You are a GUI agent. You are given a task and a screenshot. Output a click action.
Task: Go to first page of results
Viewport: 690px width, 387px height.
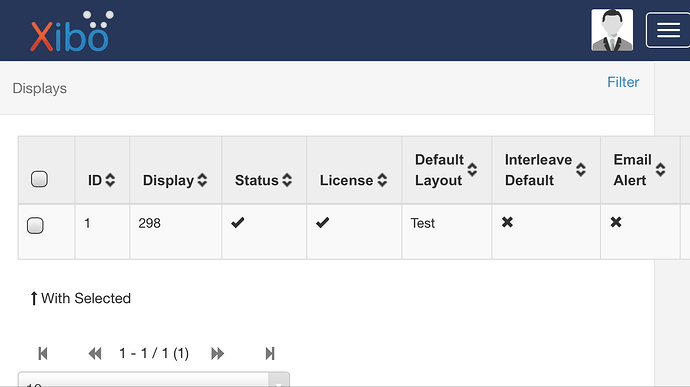point(43,354)
